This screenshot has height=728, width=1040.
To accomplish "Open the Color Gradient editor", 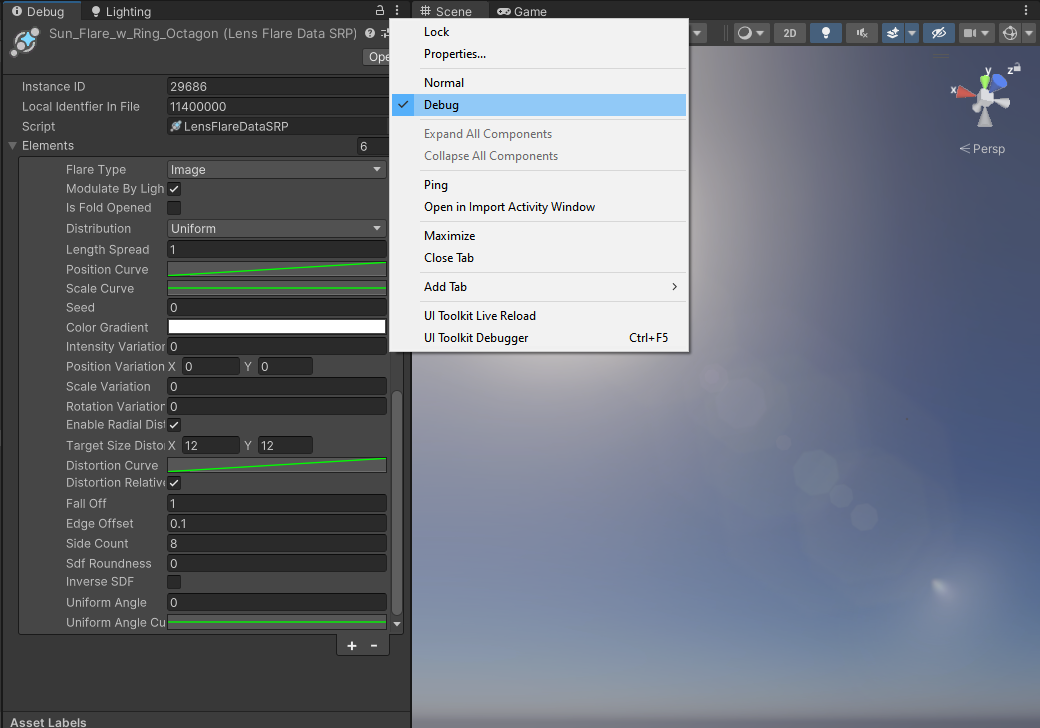I will (276, 327).
